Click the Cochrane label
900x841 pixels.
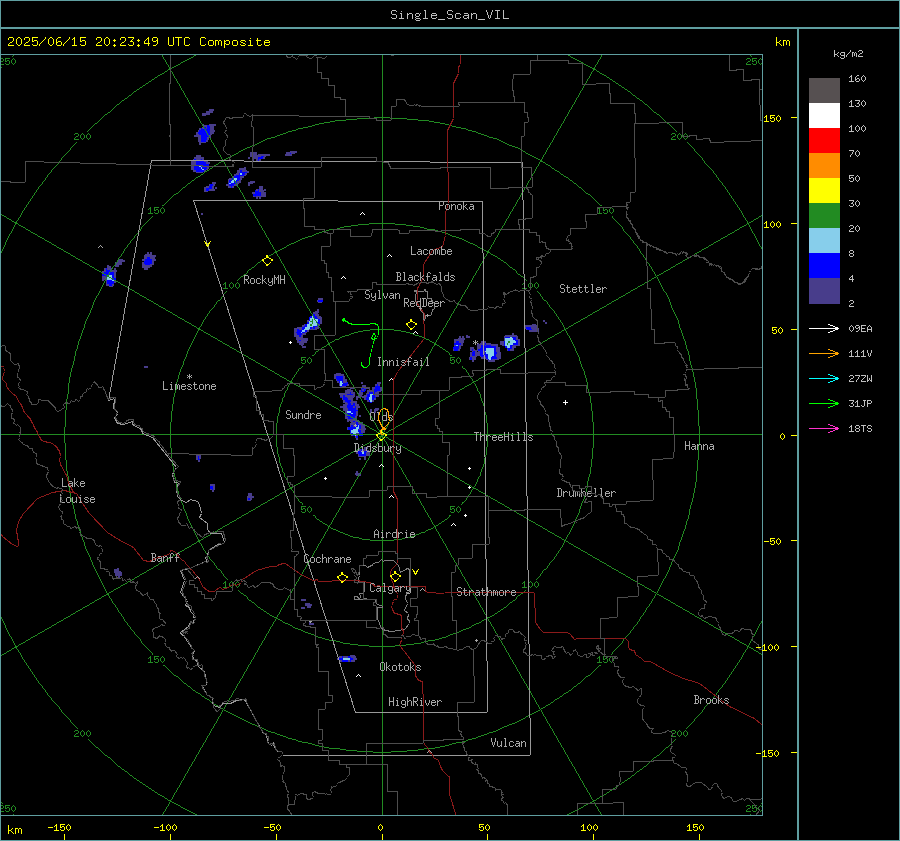pos(327,559)
